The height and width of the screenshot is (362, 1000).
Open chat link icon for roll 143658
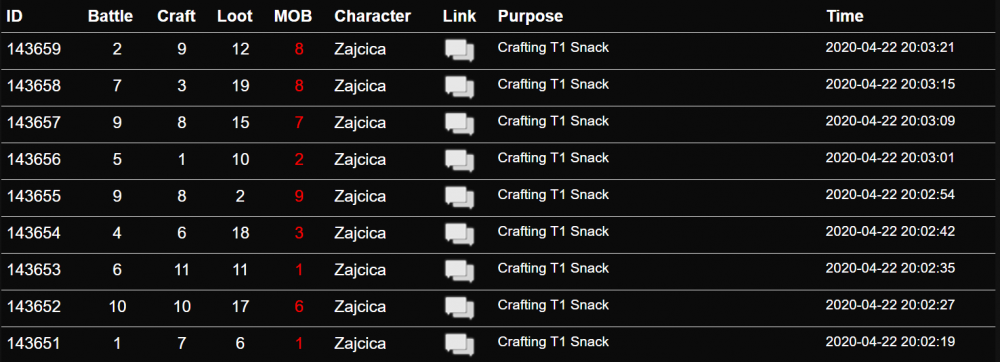point(459,87)
